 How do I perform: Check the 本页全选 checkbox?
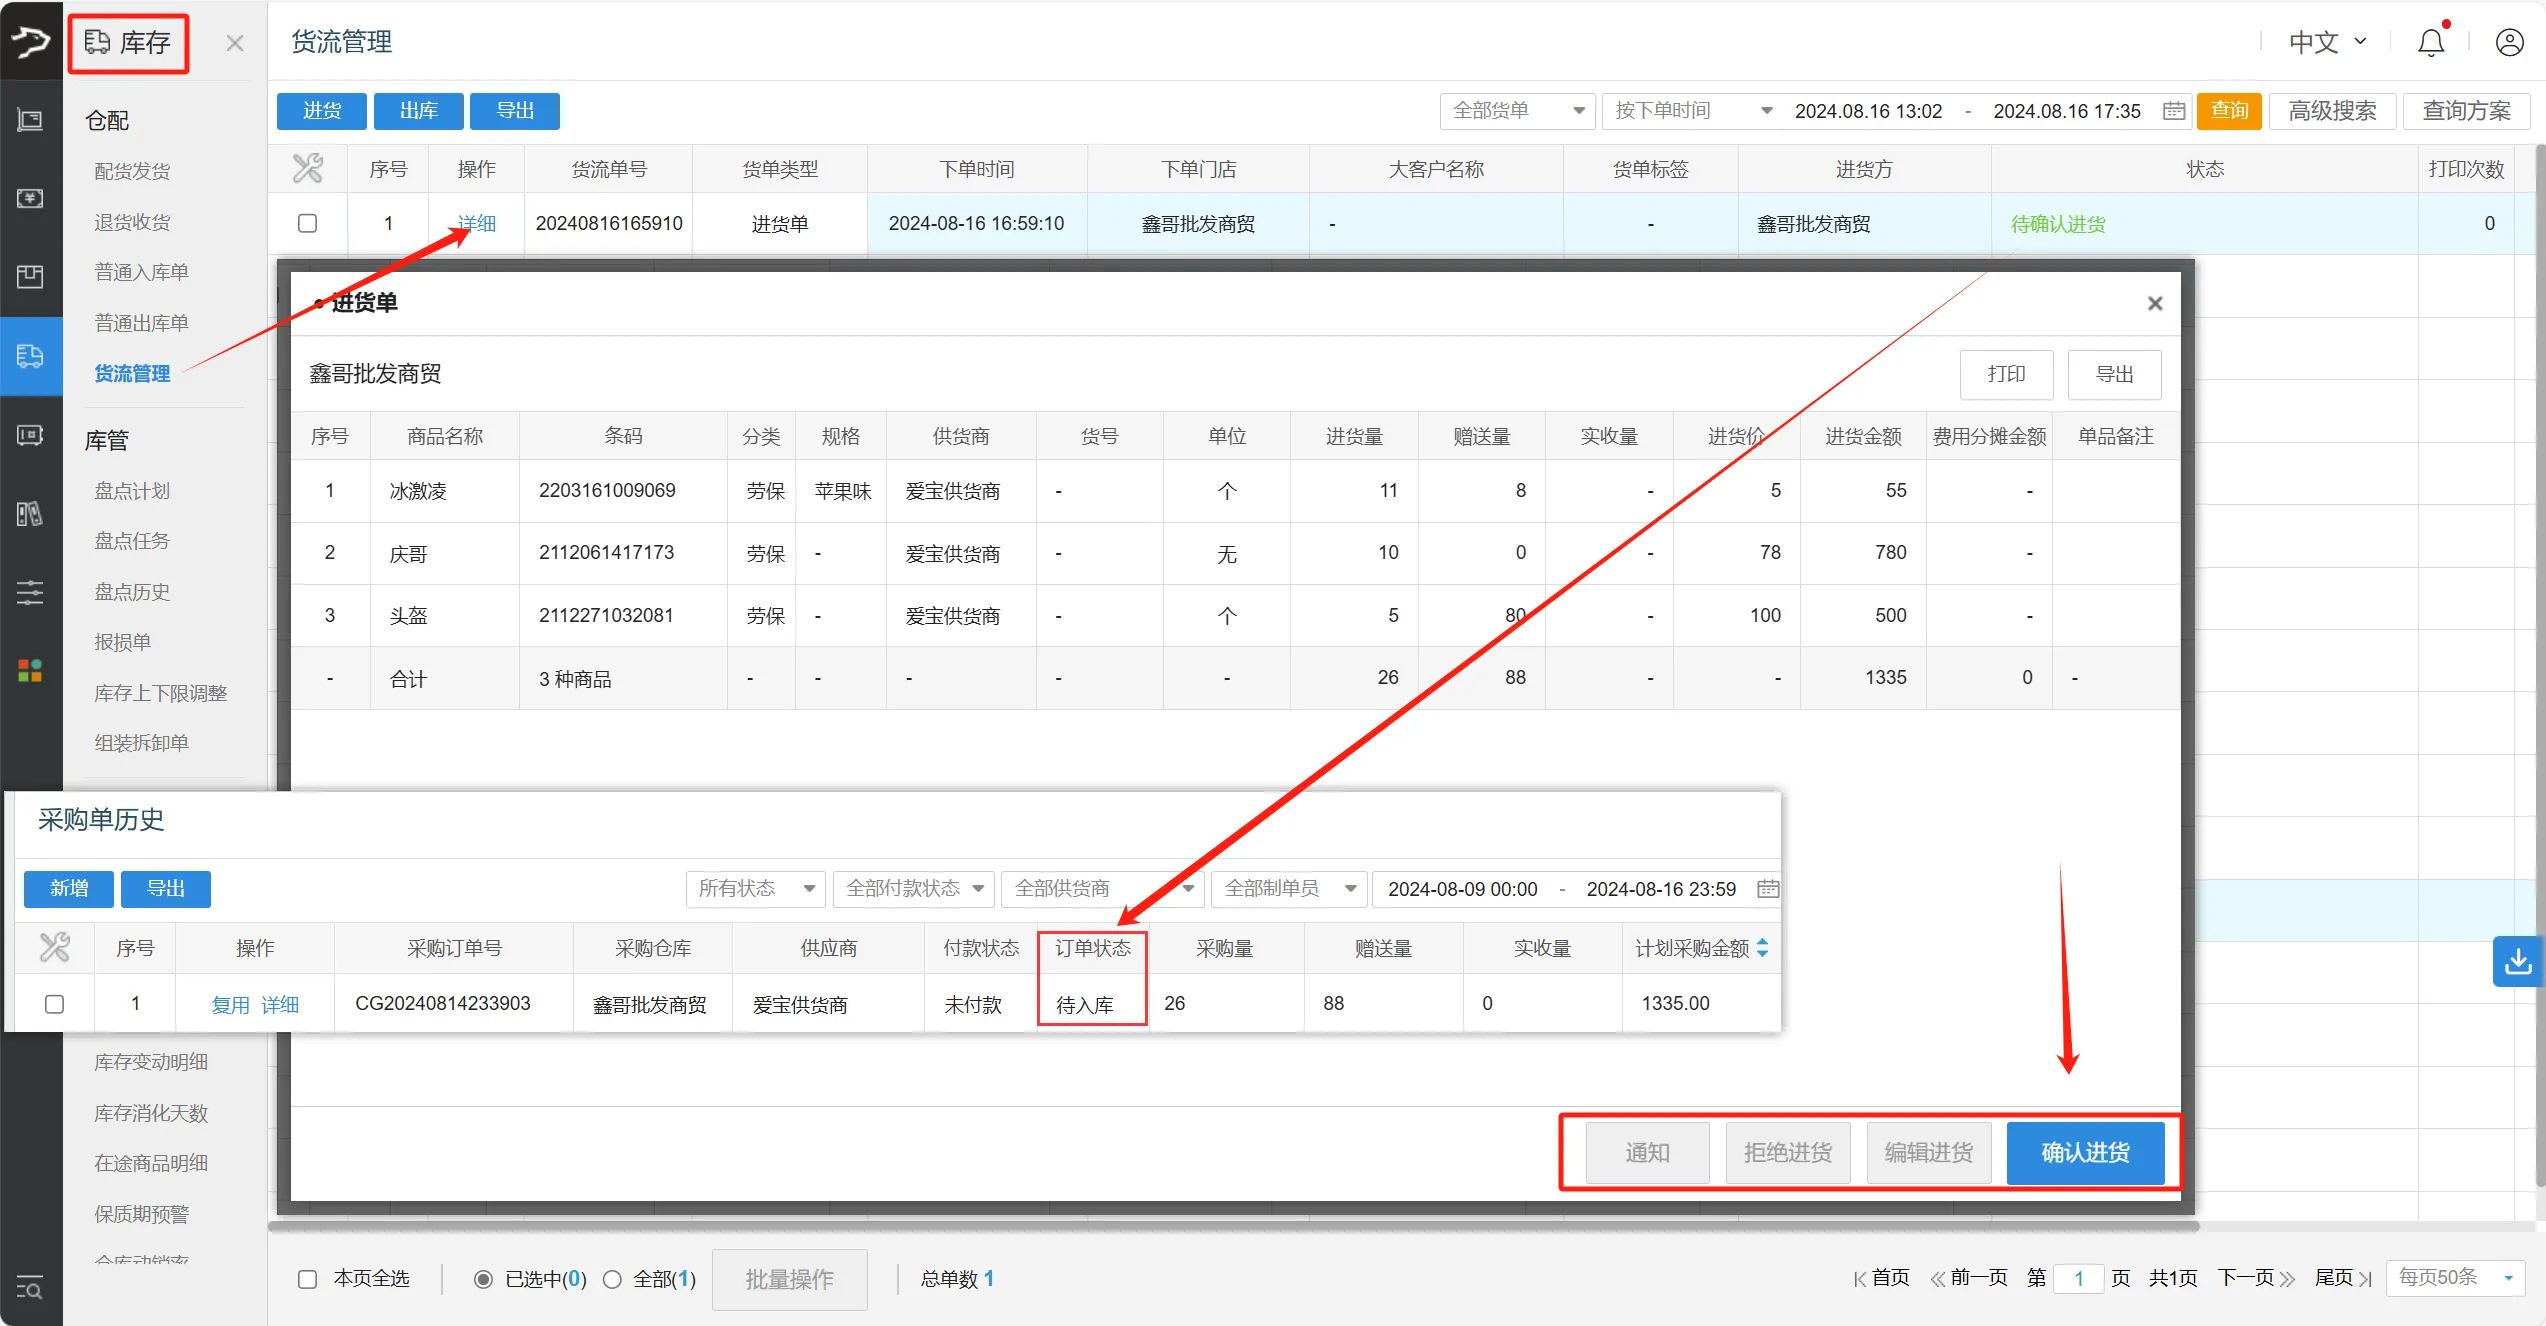point(307,1278)
